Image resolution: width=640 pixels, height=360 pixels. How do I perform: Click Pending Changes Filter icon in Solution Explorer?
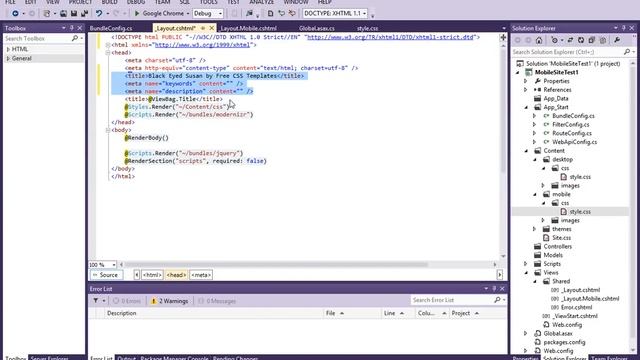pos(555,40)
